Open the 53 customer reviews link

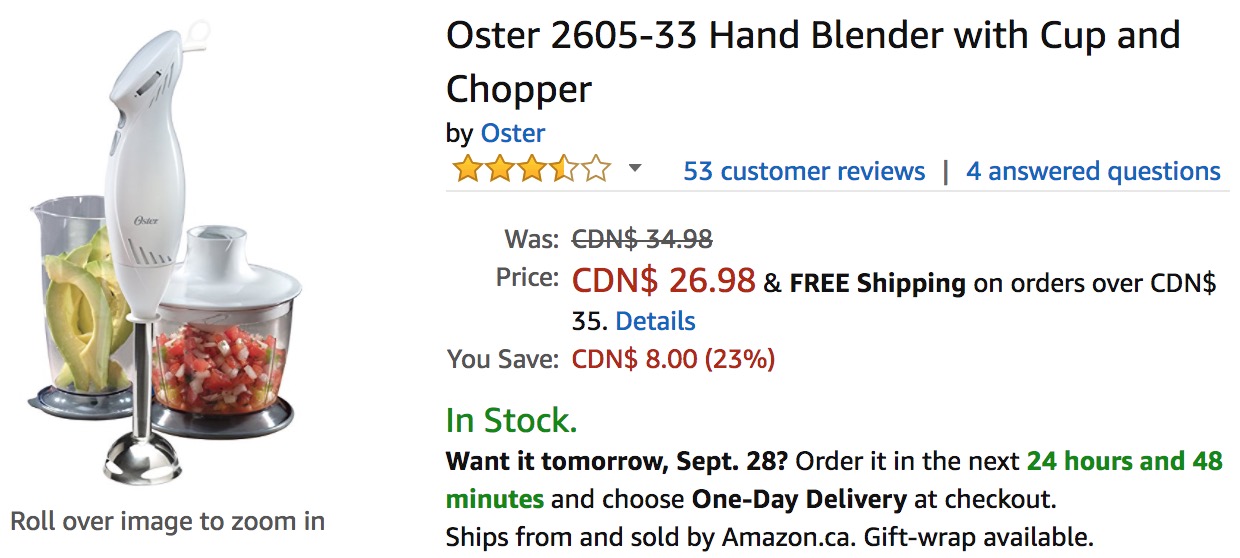tap(804, 171)
